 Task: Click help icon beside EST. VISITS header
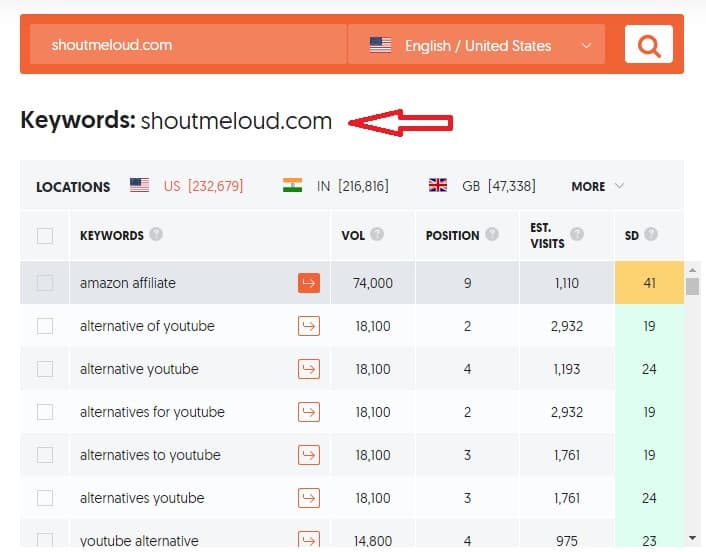point(577,234)
